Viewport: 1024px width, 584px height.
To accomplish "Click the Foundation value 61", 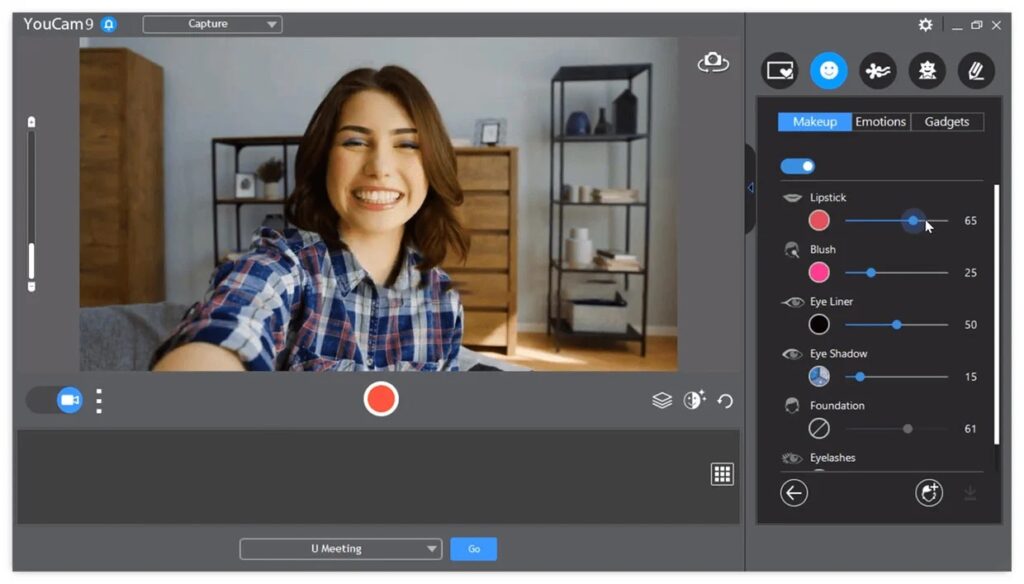I will coord(970,429).
